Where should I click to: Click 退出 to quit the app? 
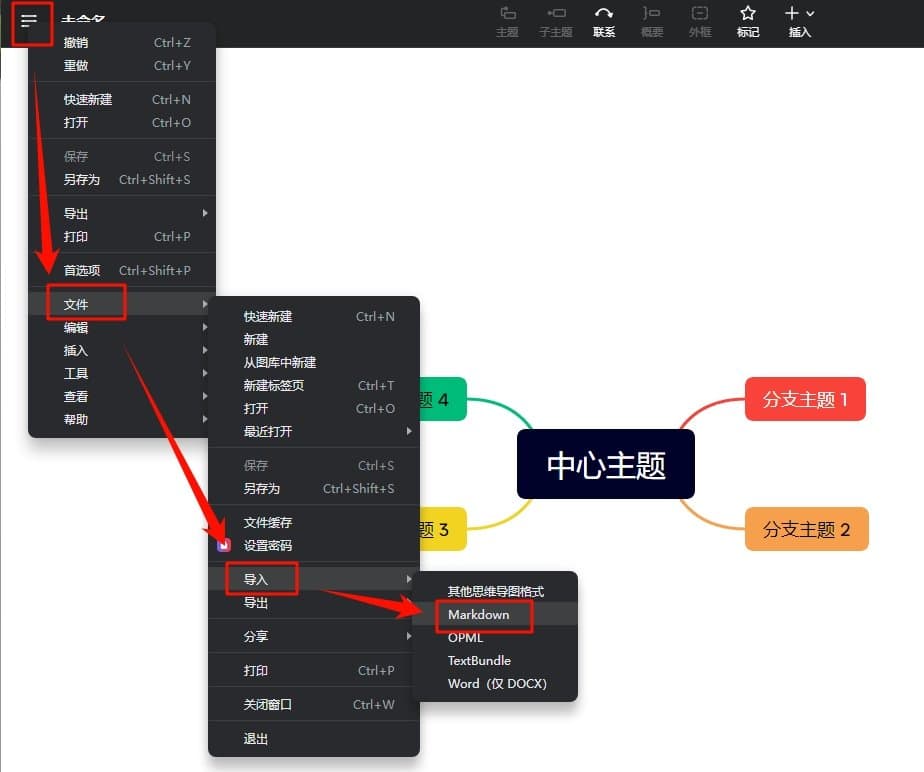click(256, 738)
